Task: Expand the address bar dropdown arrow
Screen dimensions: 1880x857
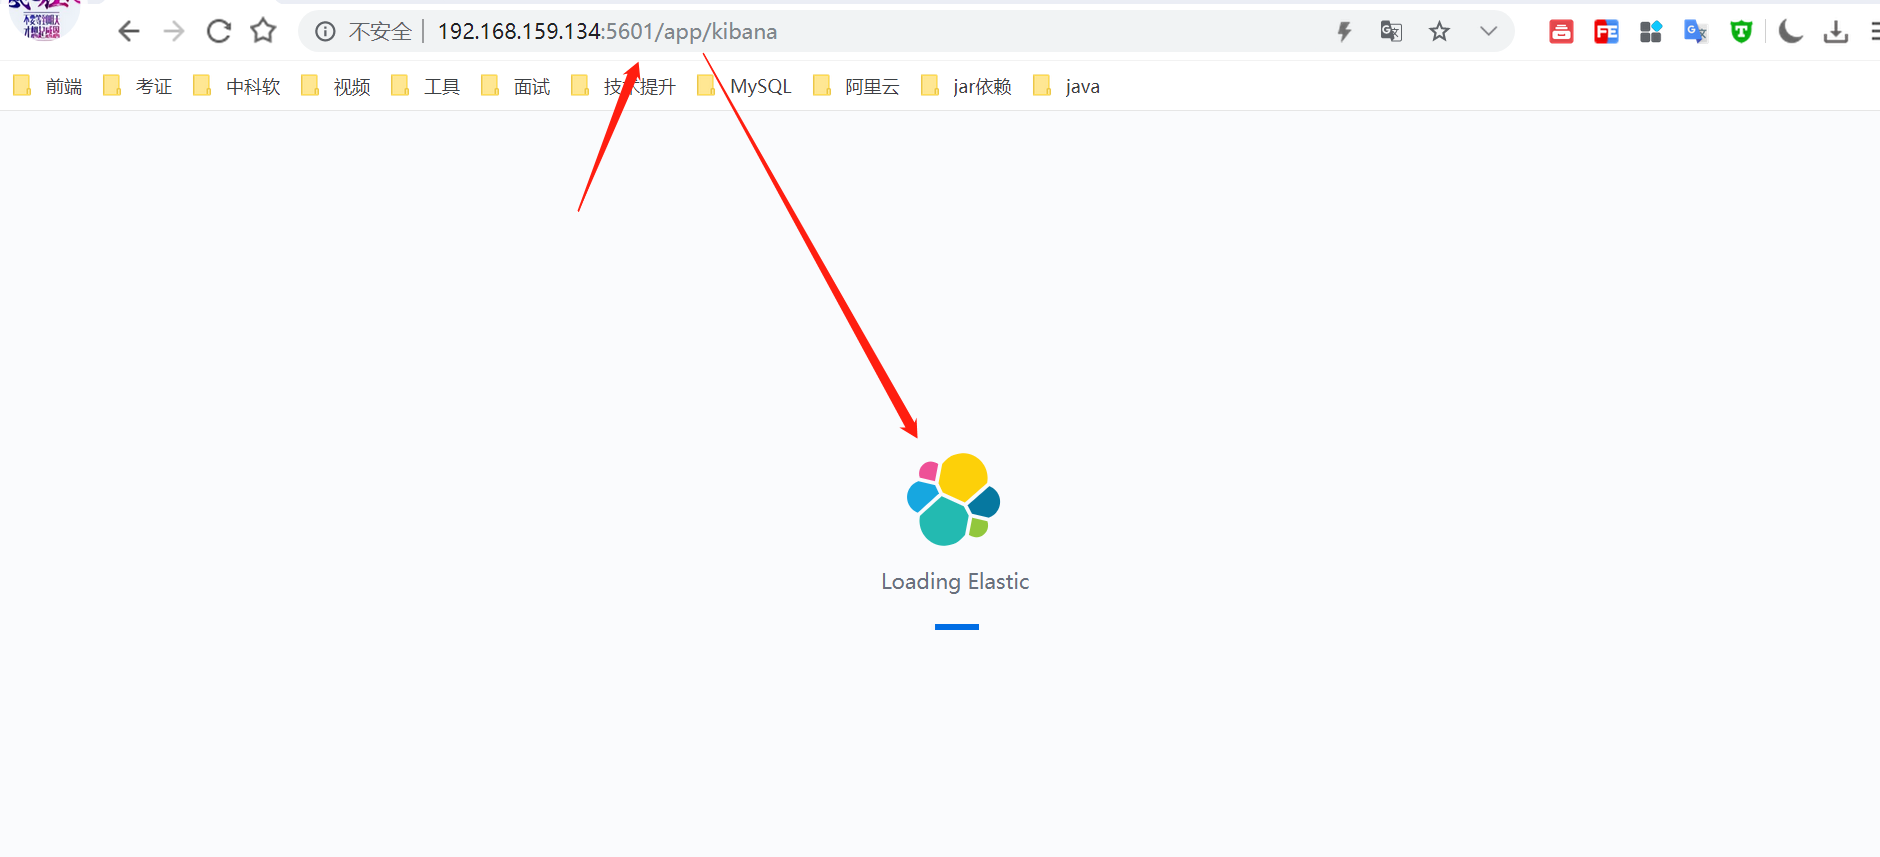Action: coord(1488,32)
